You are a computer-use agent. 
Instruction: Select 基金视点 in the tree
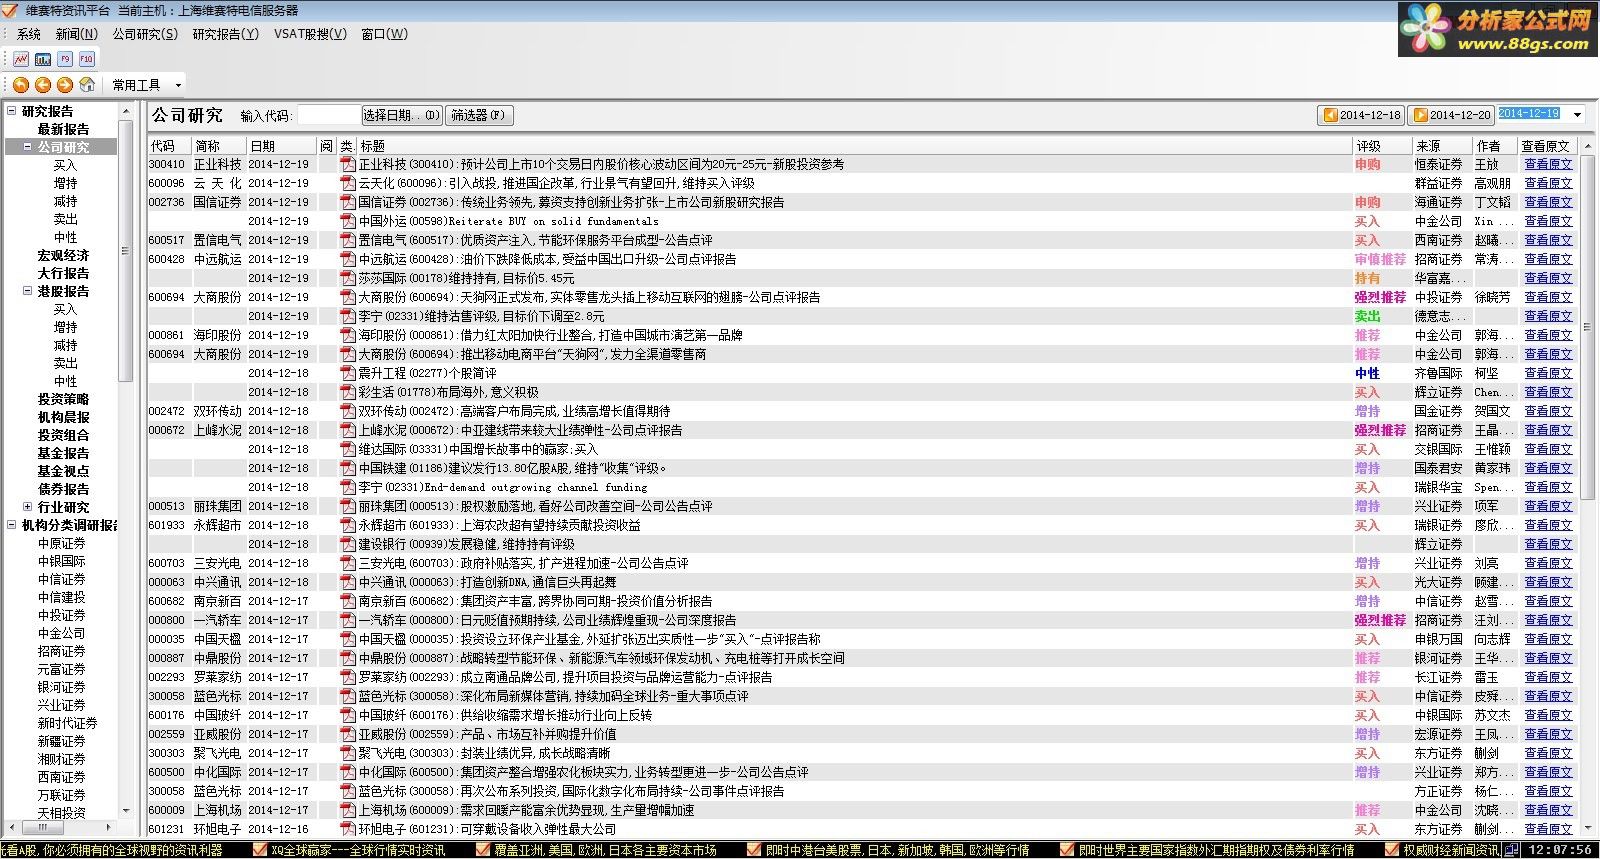63,471
